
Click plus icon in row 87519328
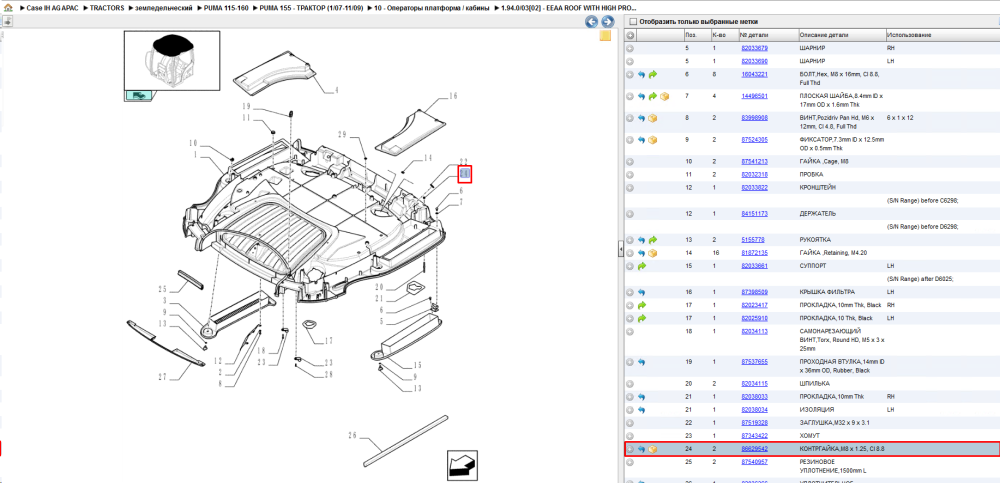point(630,423)
